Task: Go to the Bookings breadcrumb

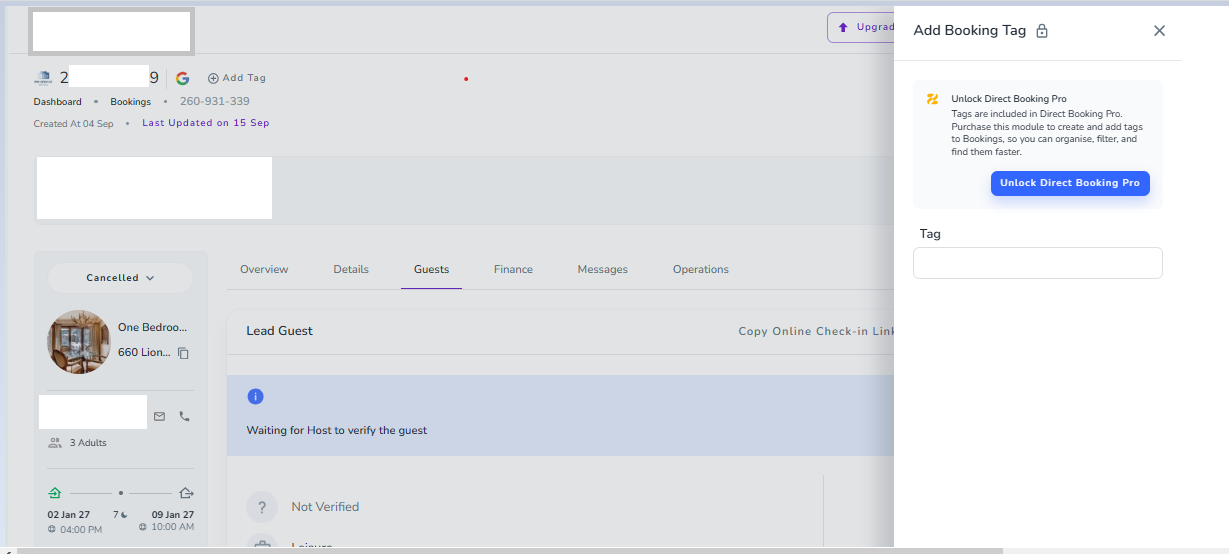Action: coord(131,102)
